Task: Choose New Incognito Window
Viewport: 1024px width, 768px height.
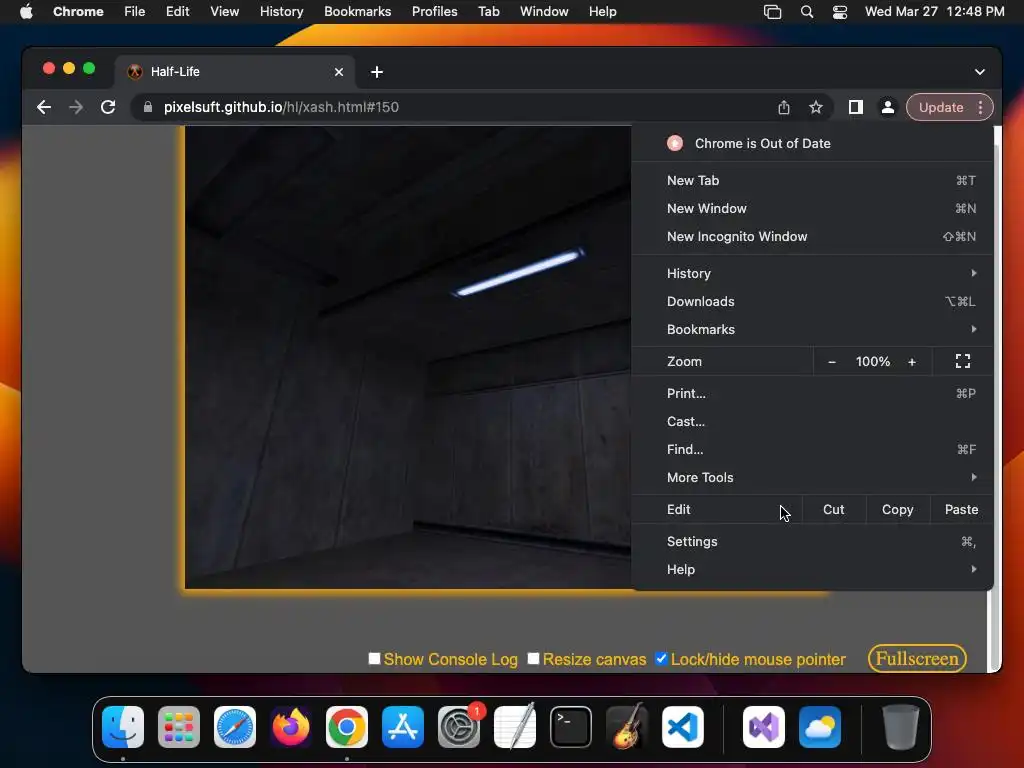Action: tap(812, 236)
